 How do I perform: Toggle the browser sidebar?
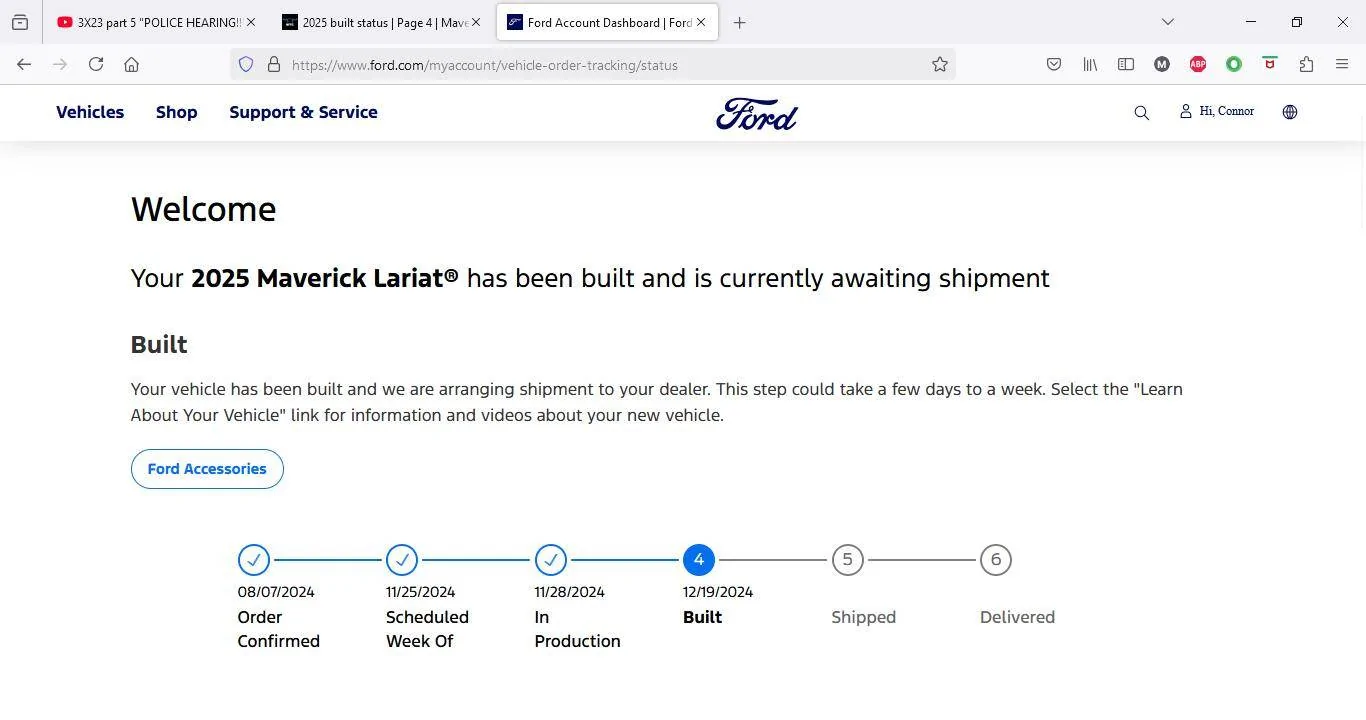tap(1126, 64)
